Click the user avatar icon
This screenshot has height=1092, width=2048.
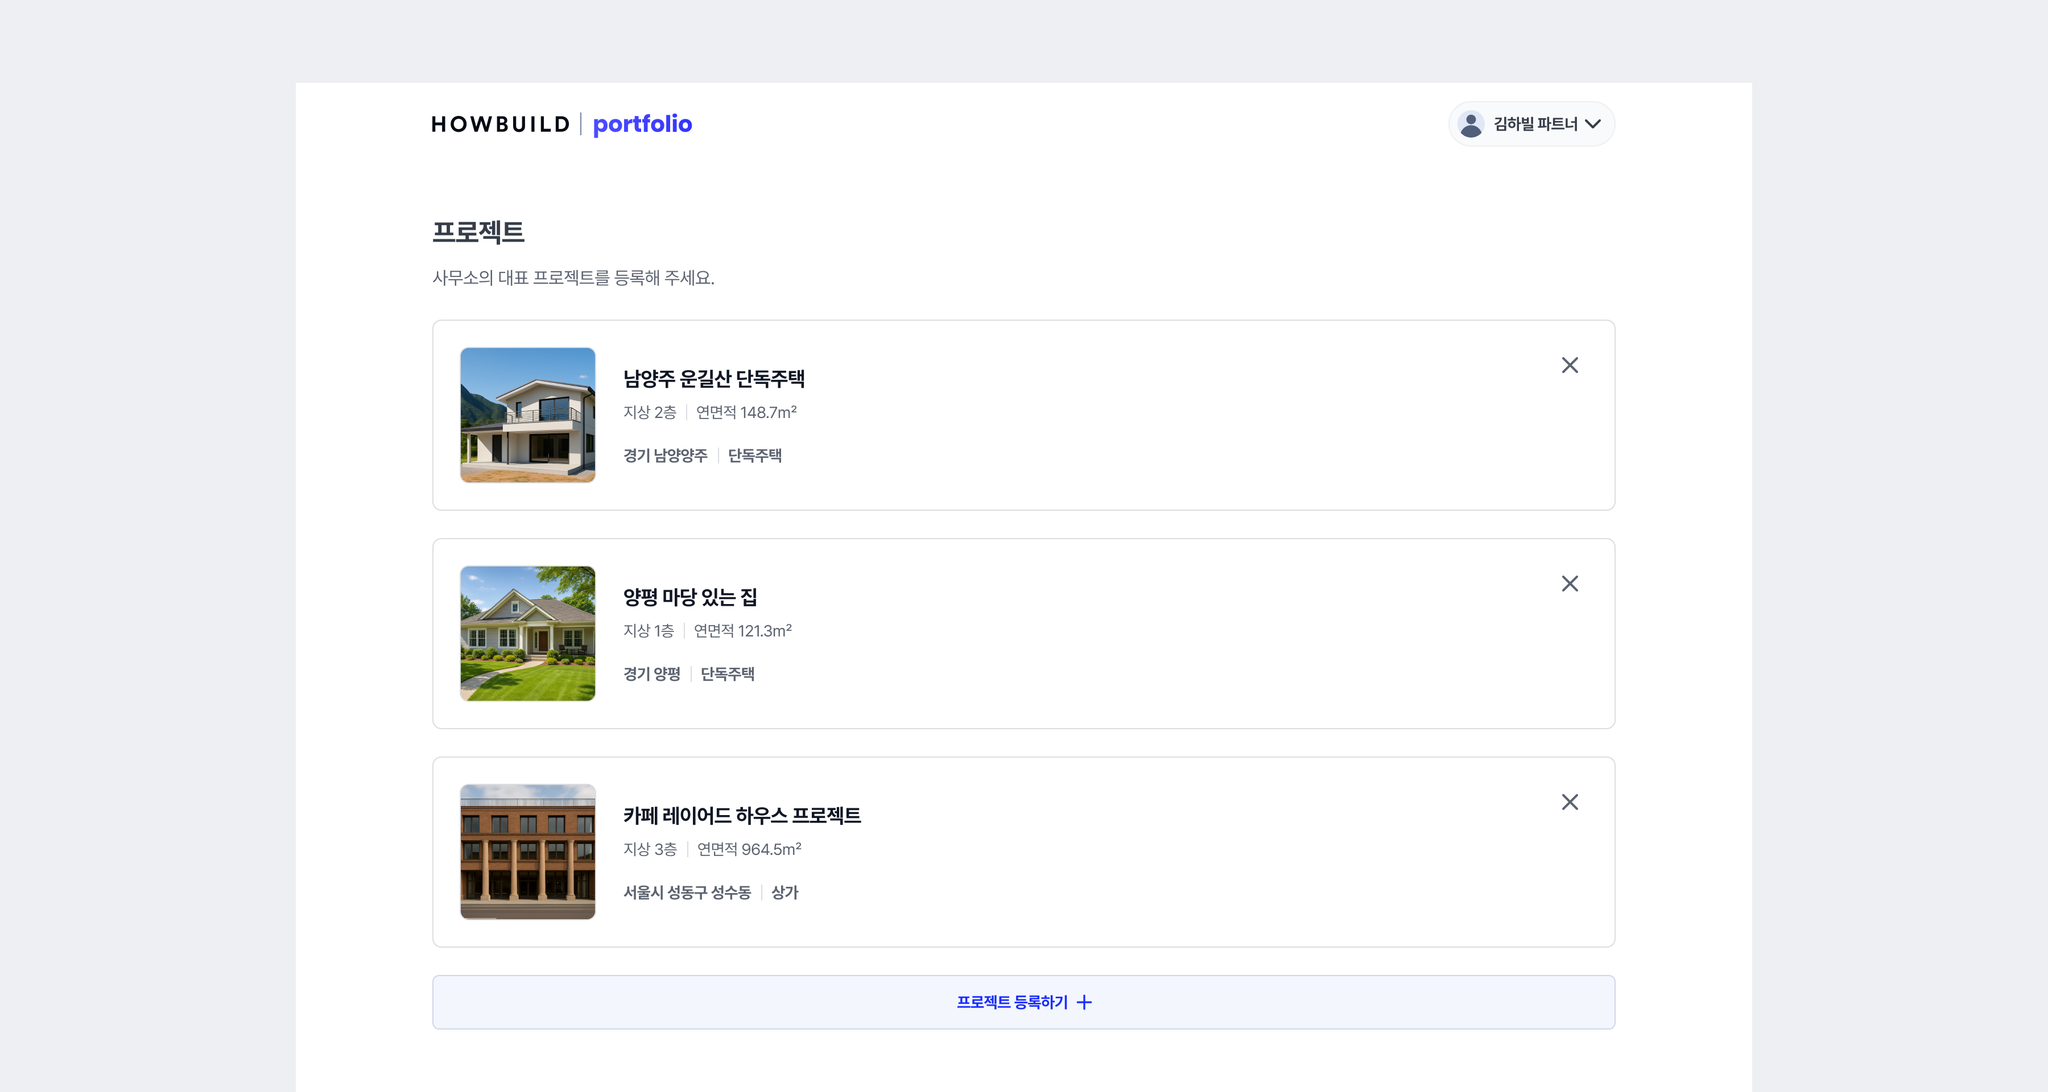pyautogui.click(x=1470, y=124)
